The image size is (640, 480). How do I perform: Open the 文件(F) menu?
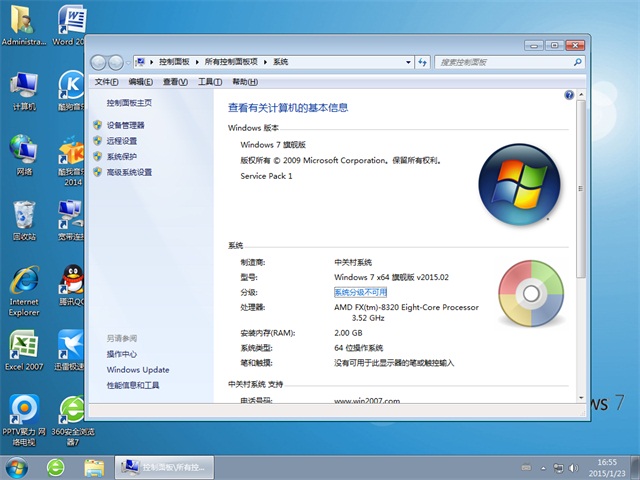106,82
